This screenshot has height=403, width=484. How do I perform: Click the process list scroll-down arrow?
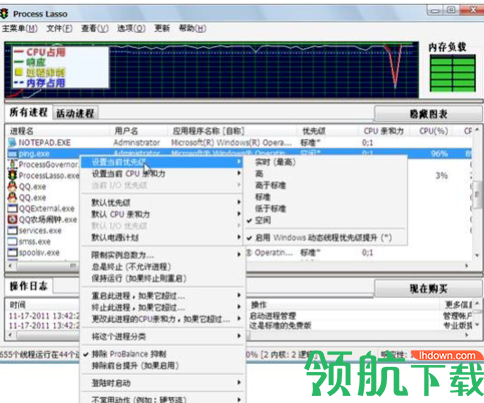coord(477,255)
